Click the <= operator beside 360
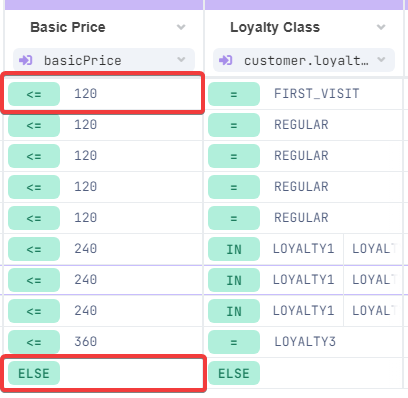The image size is (408, 398). (34, 342)
